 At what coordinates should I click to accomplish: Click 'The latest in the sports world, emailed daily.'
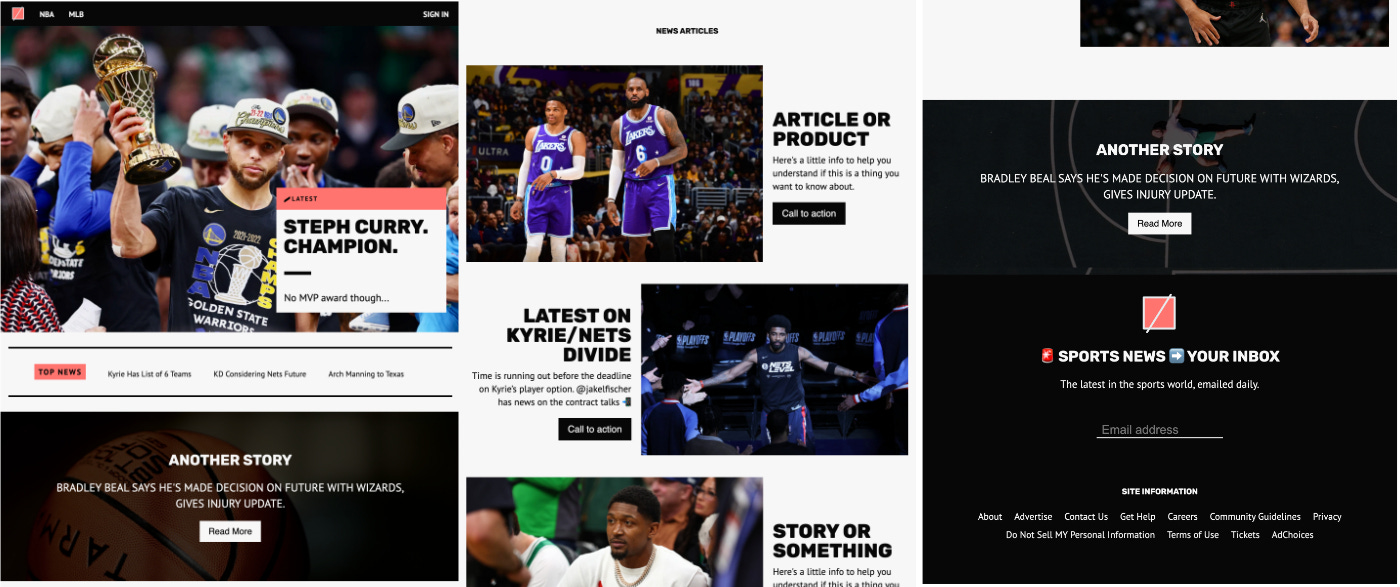click(1160, 384)
